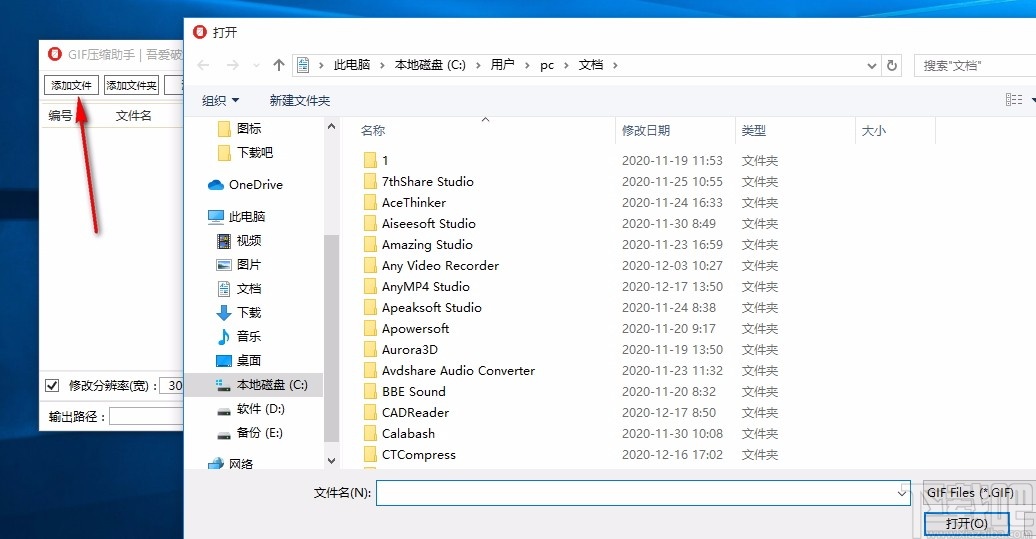The width and height of the screenshot is (1036, 539).
Task: Expand address bar history dropdown
Action: point(871,65)
